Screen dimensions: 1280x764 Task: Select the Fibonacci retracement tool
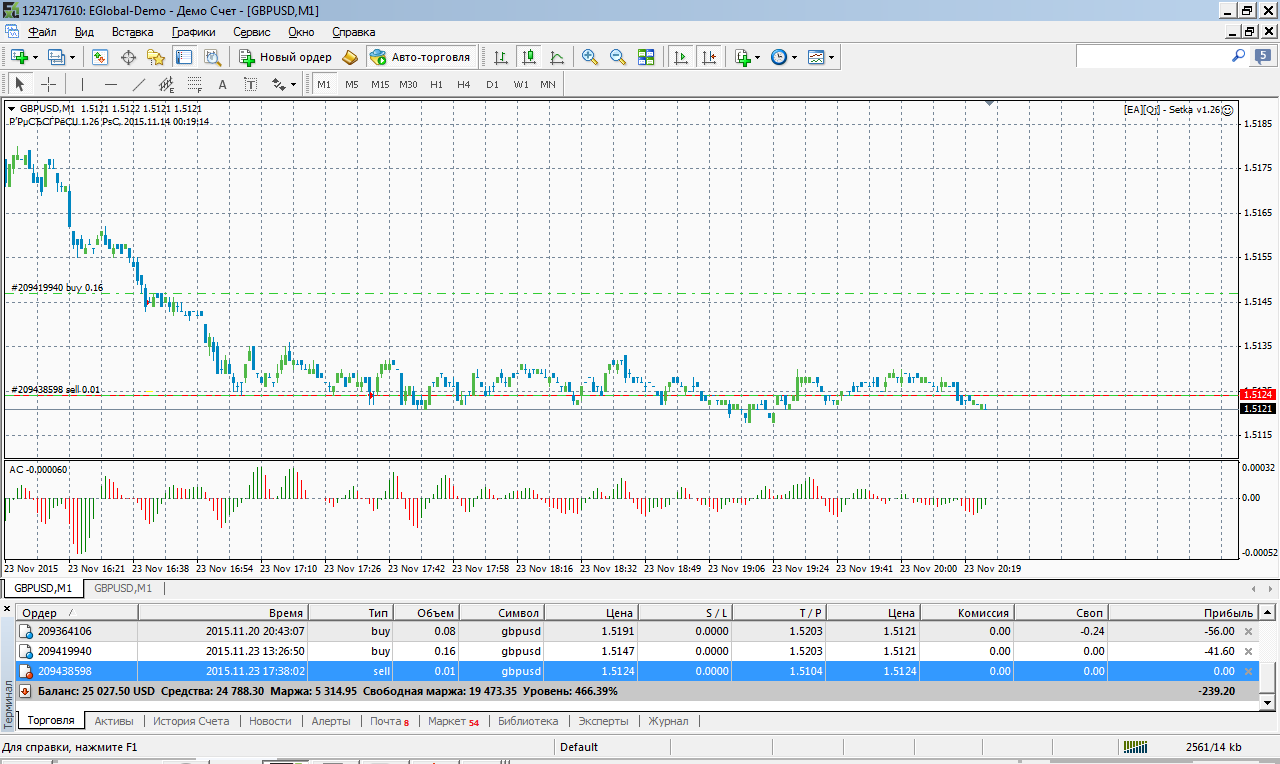tap(195, 85)
